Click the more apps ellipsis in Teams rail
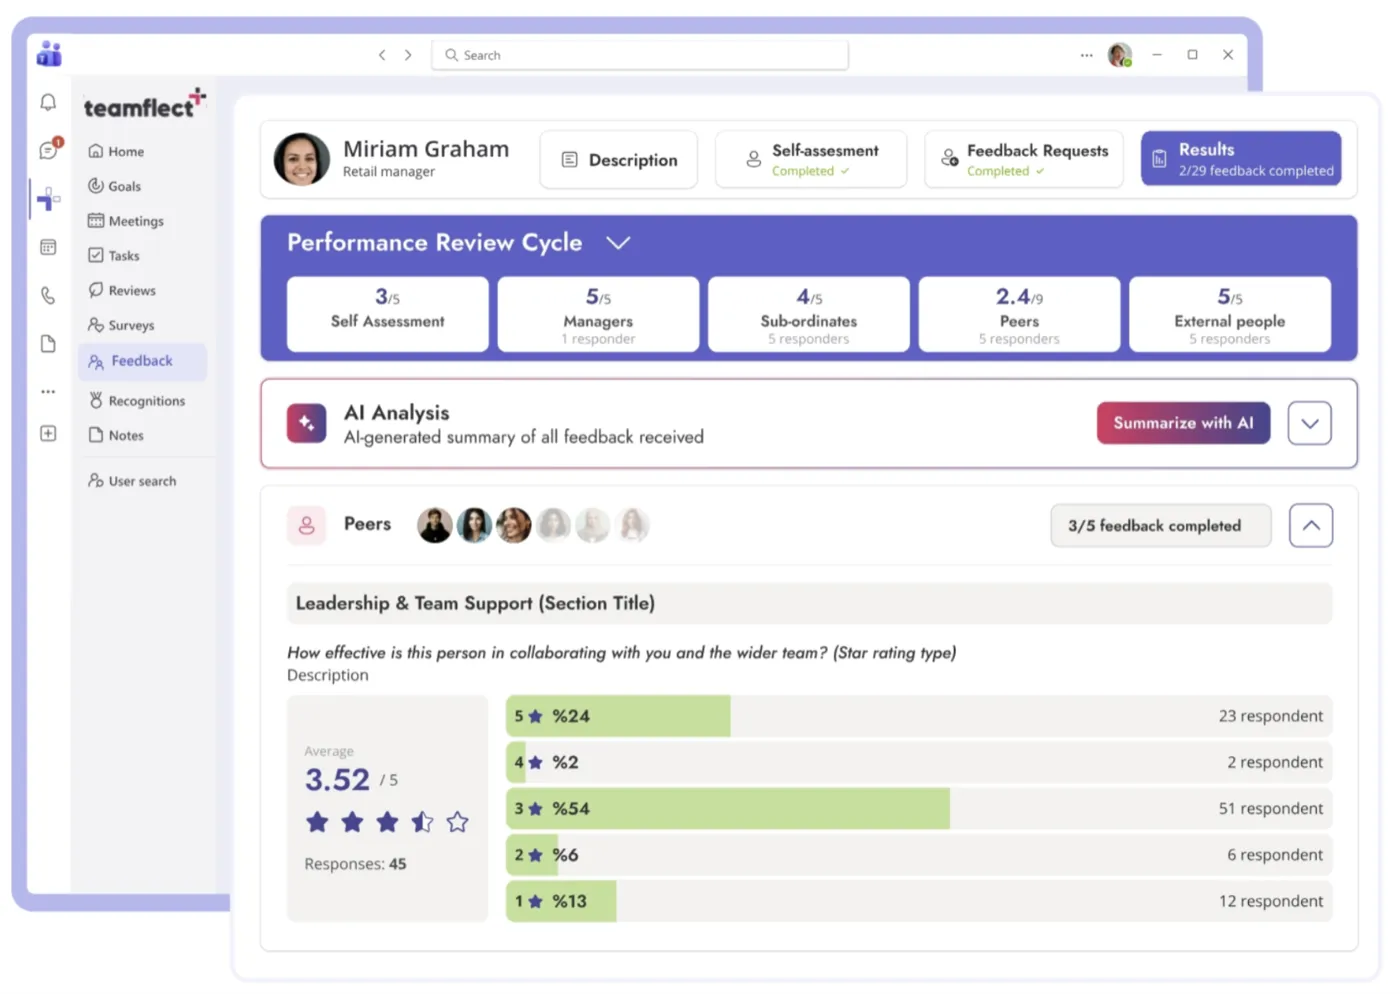This screenshot has width=1400, height=994. [48, 391]
